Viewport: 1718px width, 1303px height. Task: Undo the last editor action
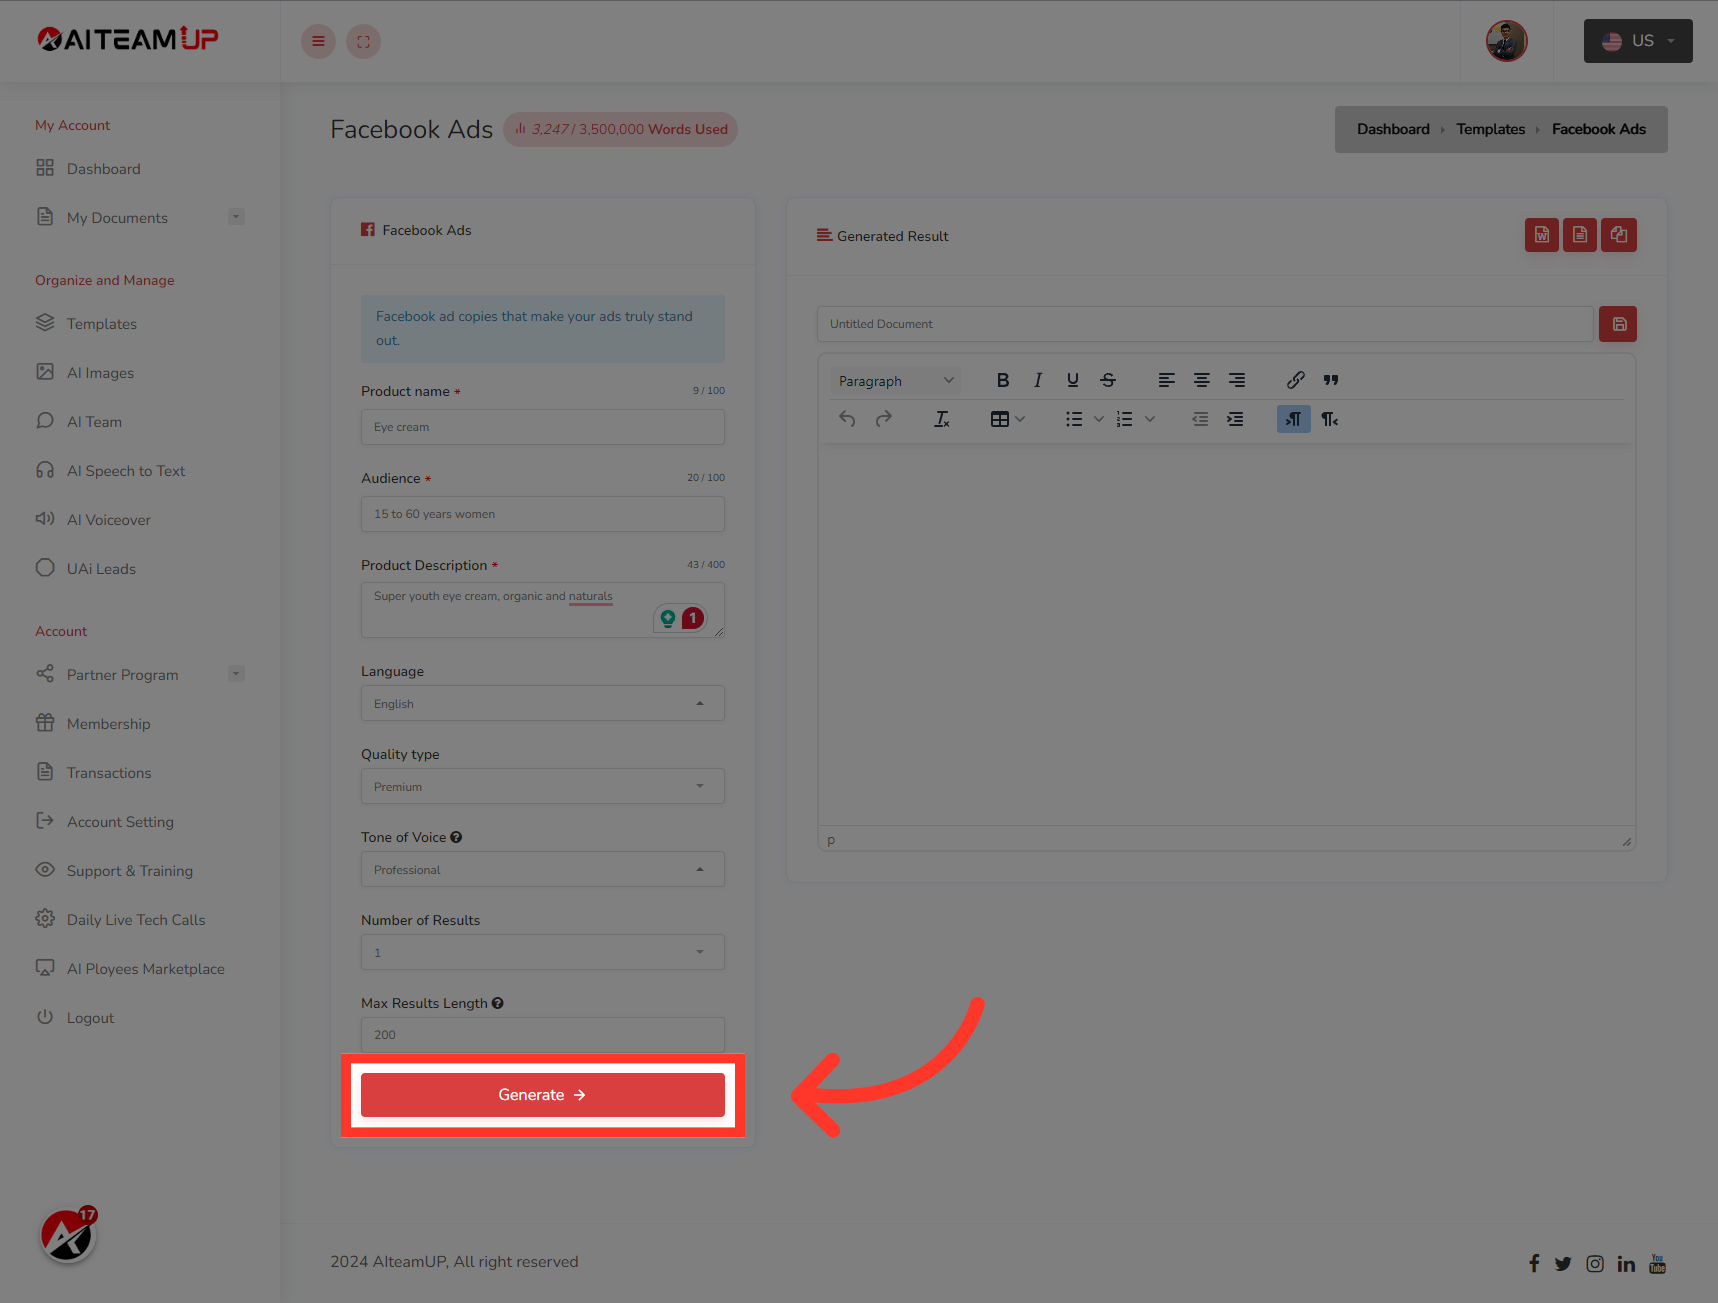847,419
